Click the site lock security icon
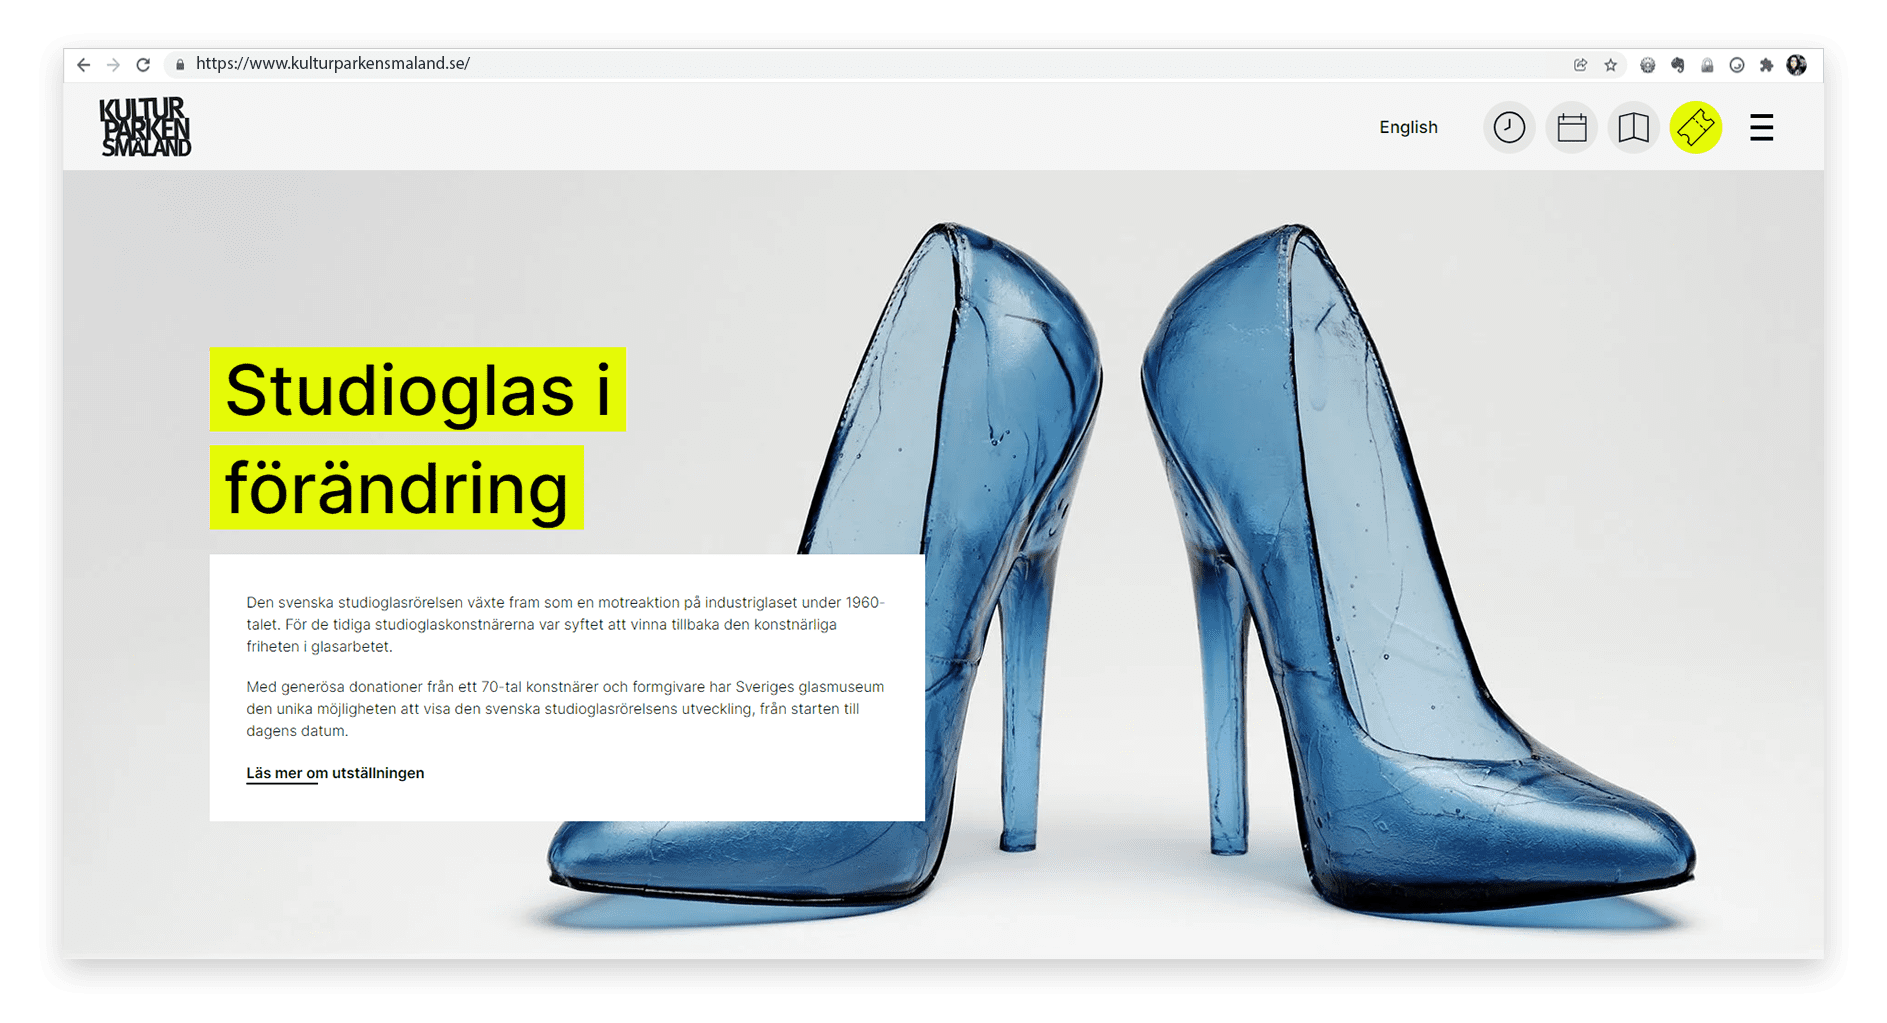 pyautogui.click(x=180, y=64)
